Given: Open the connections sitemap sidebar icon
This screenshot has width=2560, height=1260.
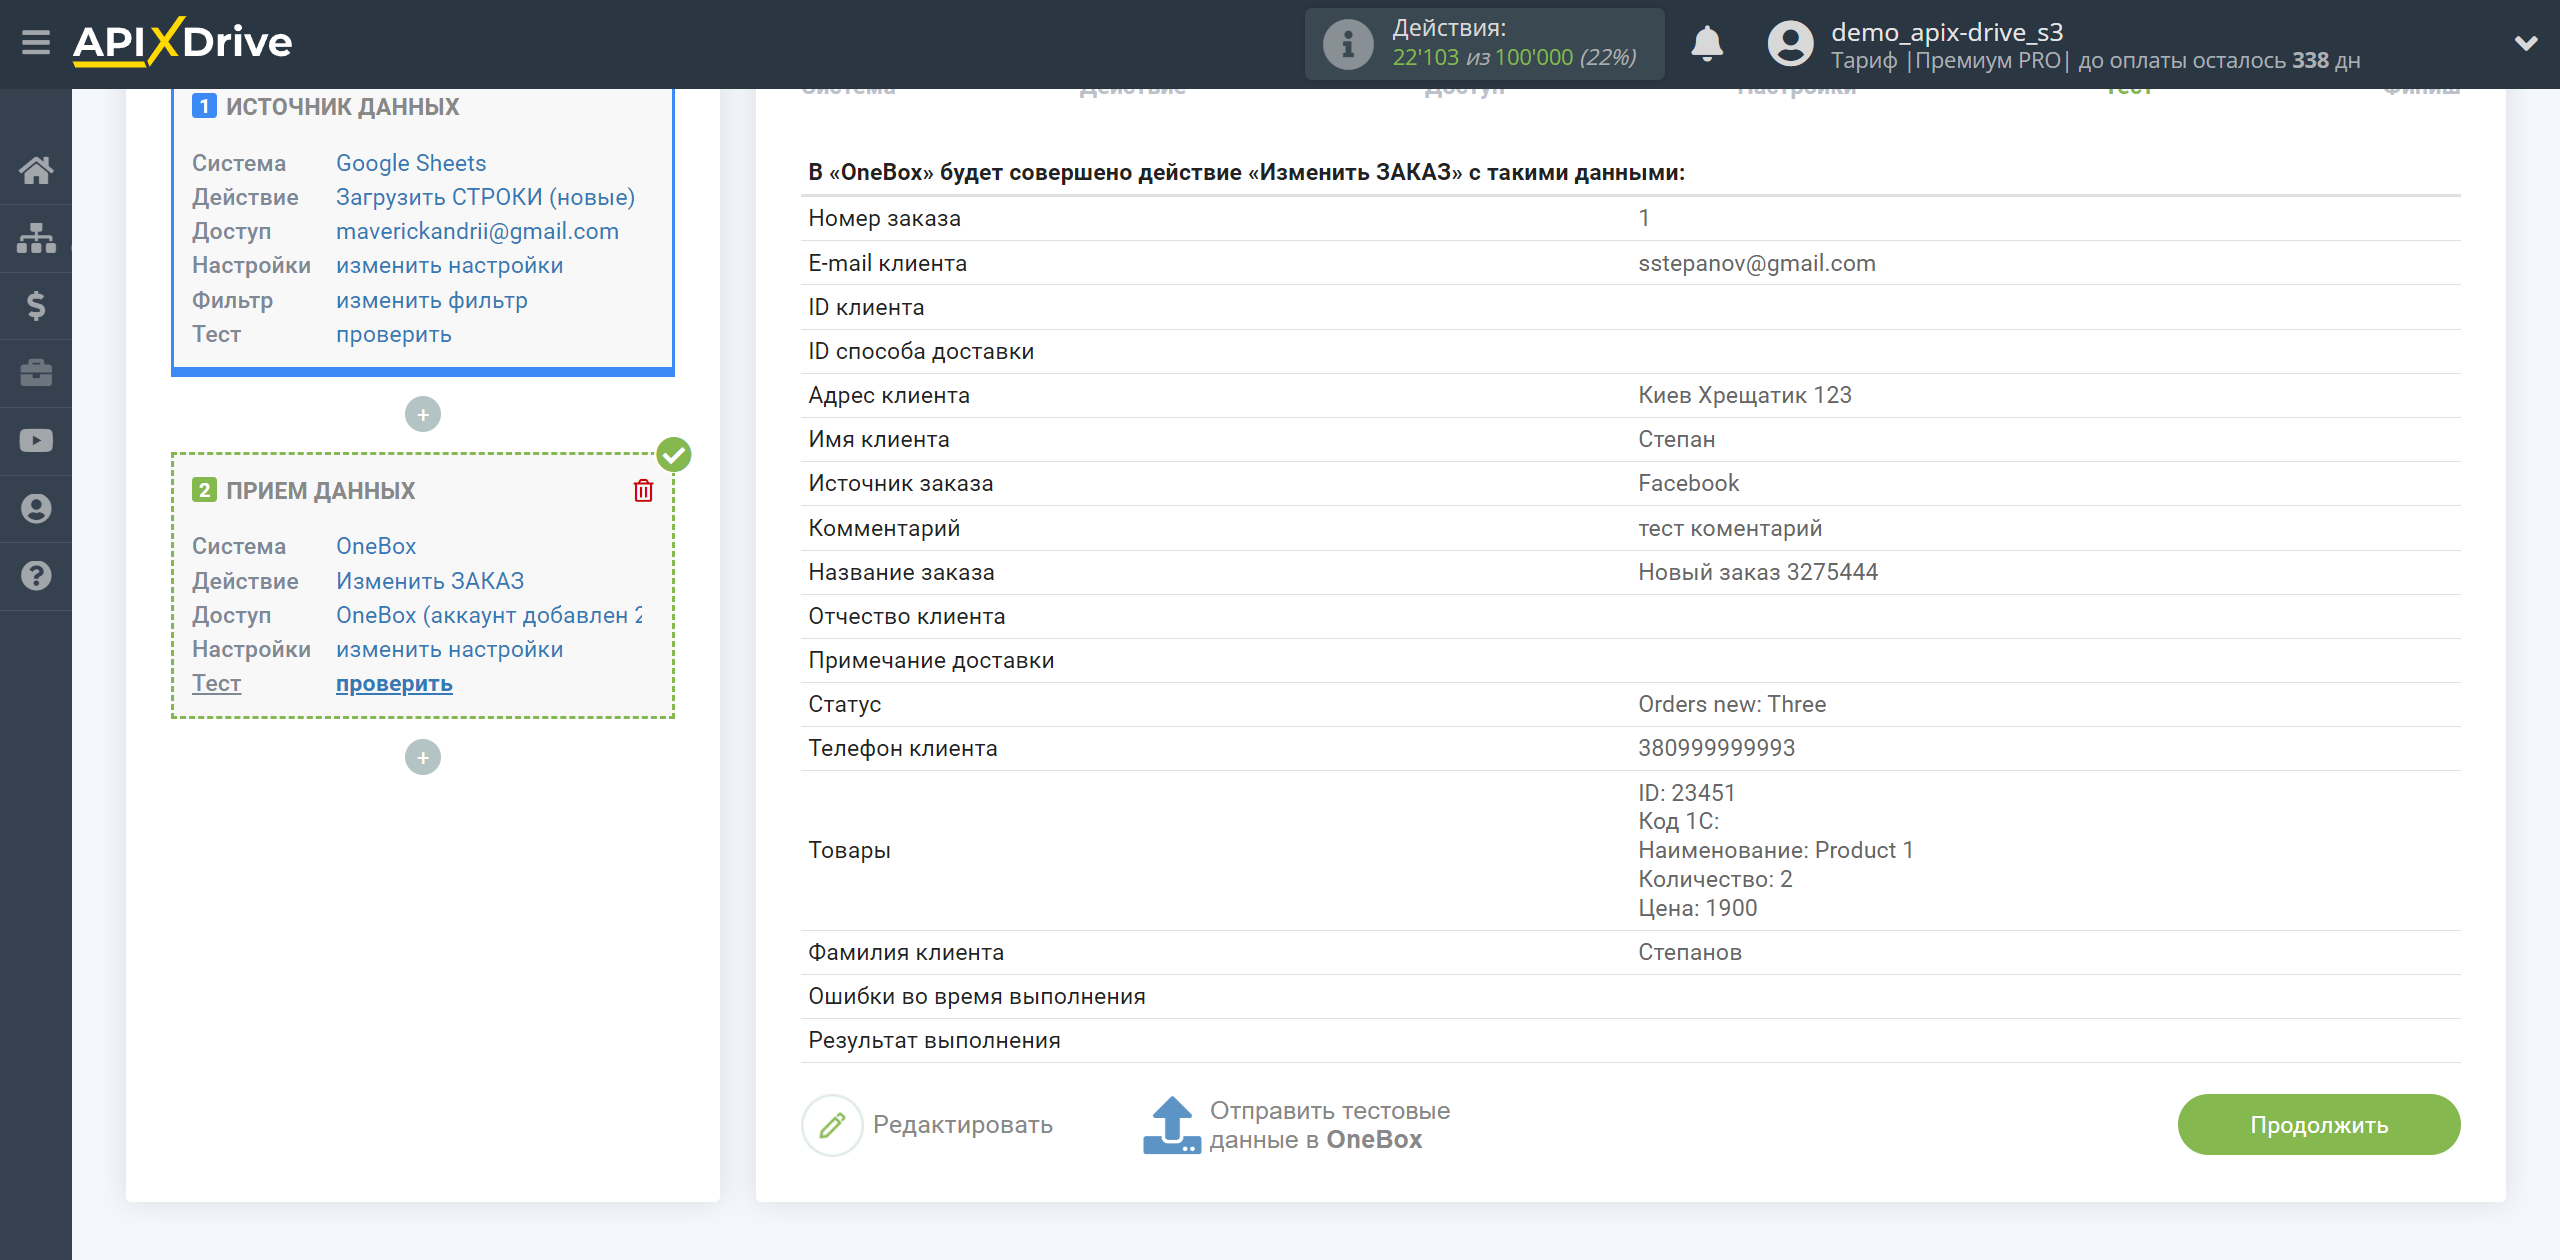Looking at the screenshot, I should (36, 238).
